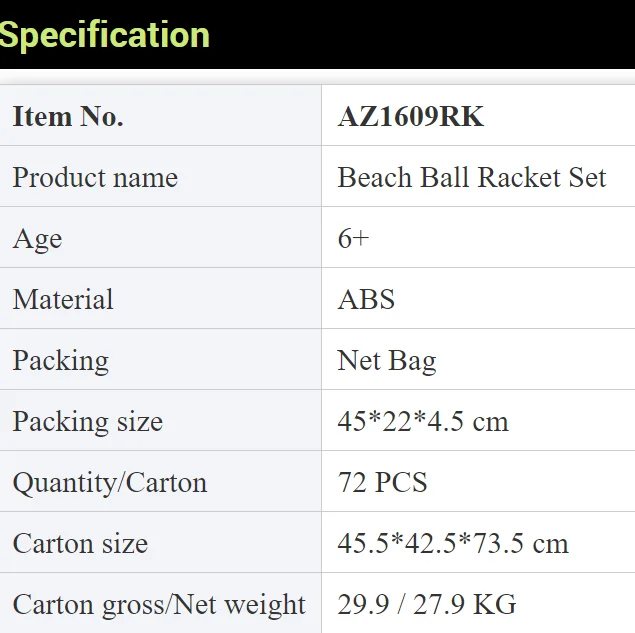
Task: Click the 29.9 / 27.9 KG value
Action: click(x=427, y=604)
